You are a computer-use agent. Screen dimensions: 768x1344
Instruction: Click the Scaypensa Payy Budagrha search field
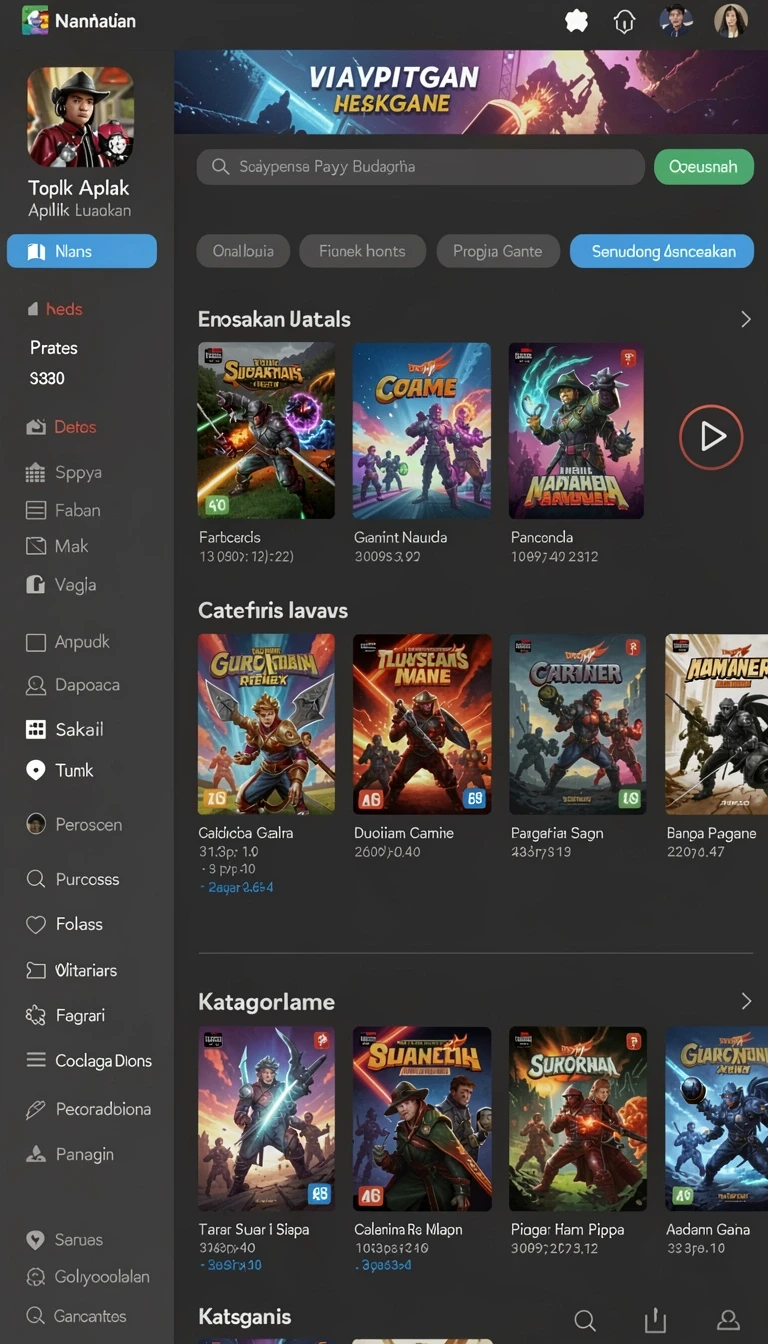pyautogui.click(x=421, y=167)
